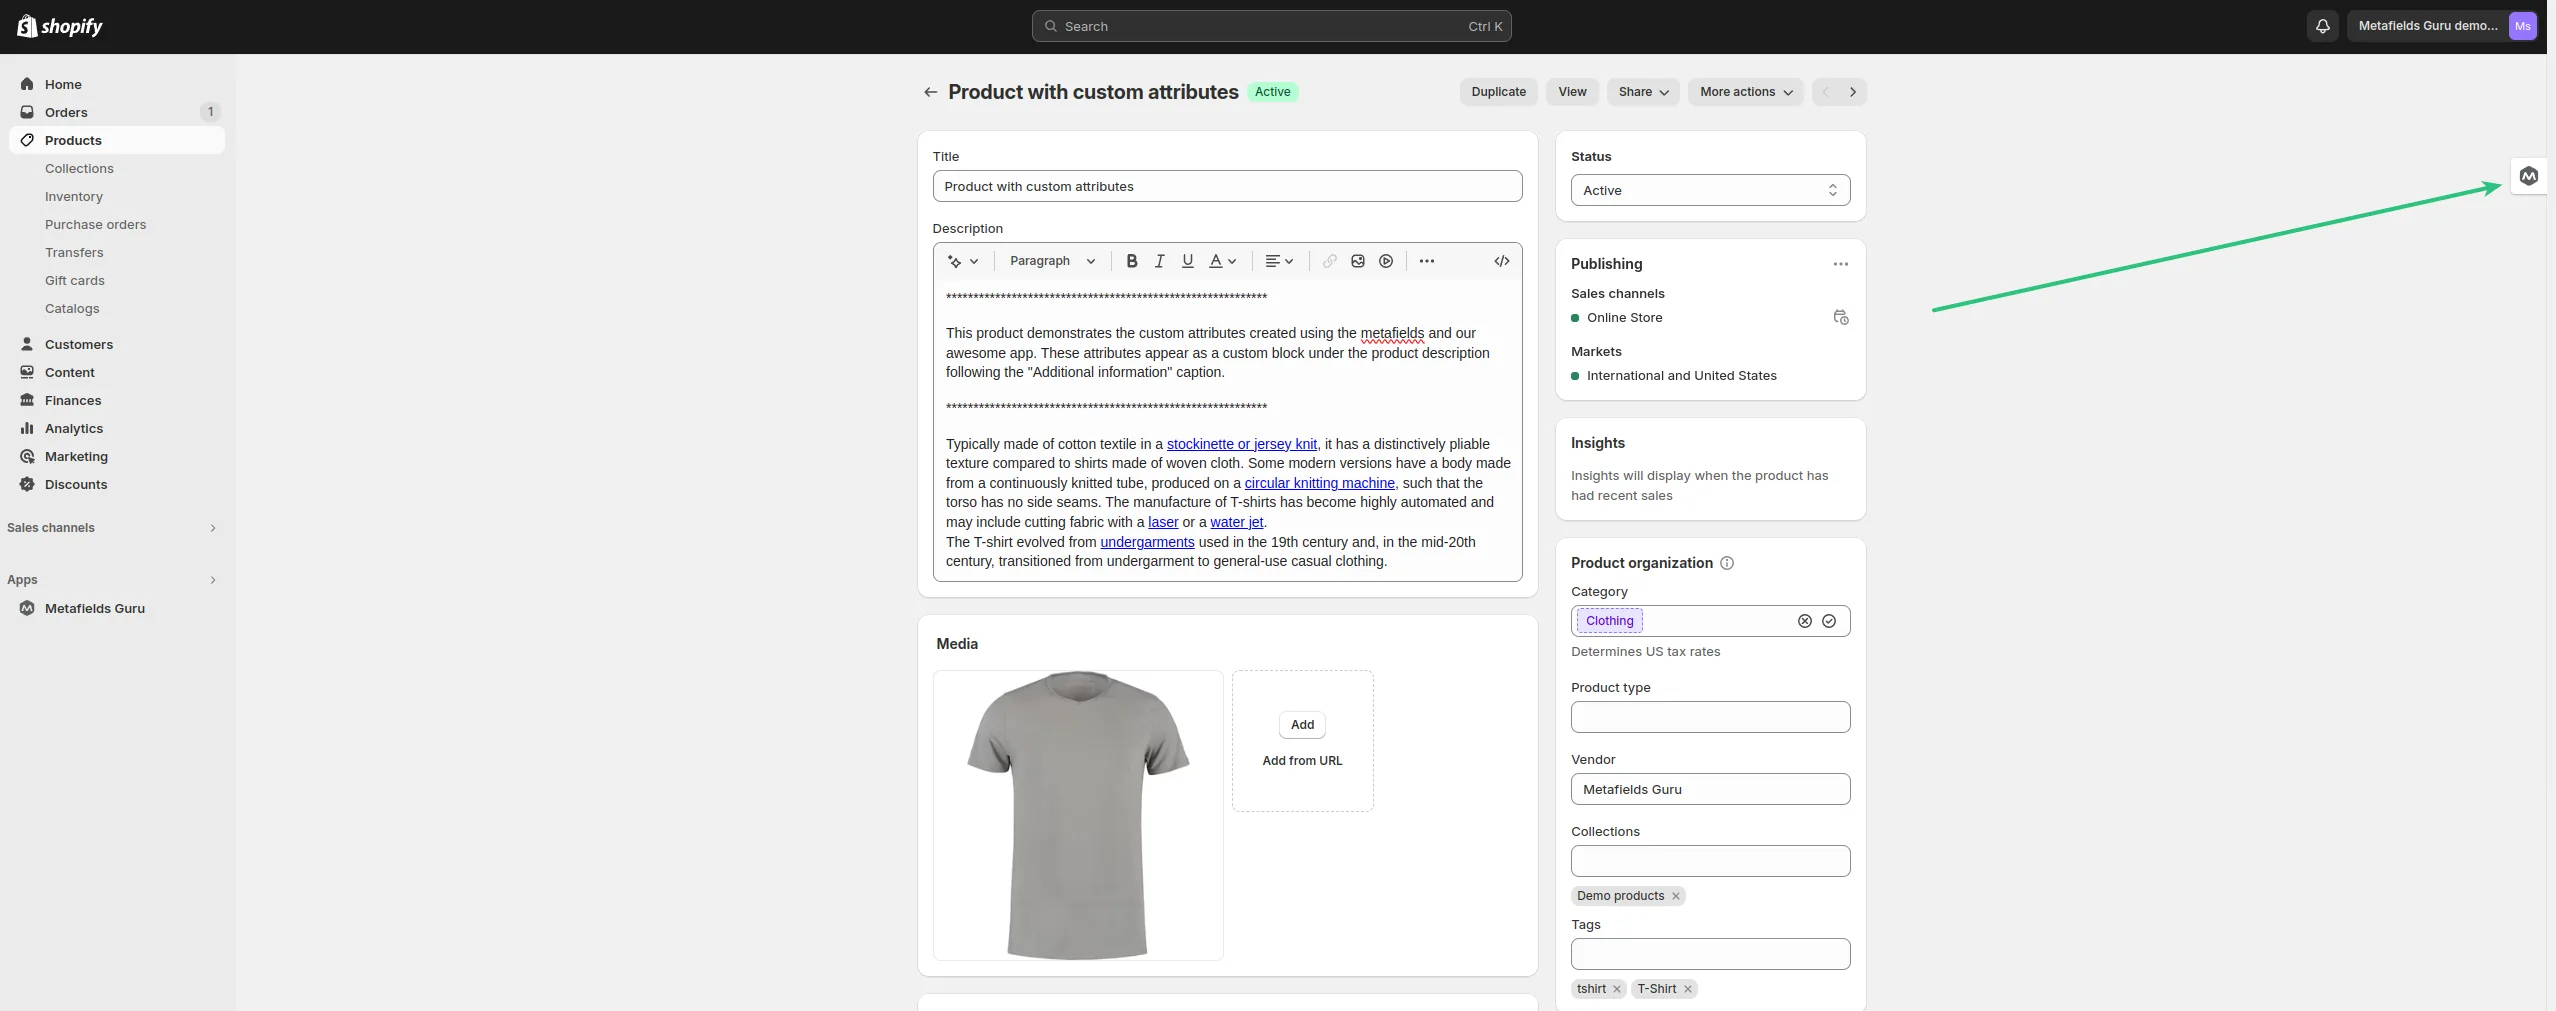2556x1011 pixels.
Task: Click the Collections search field
Action: tap(1710, 861)
